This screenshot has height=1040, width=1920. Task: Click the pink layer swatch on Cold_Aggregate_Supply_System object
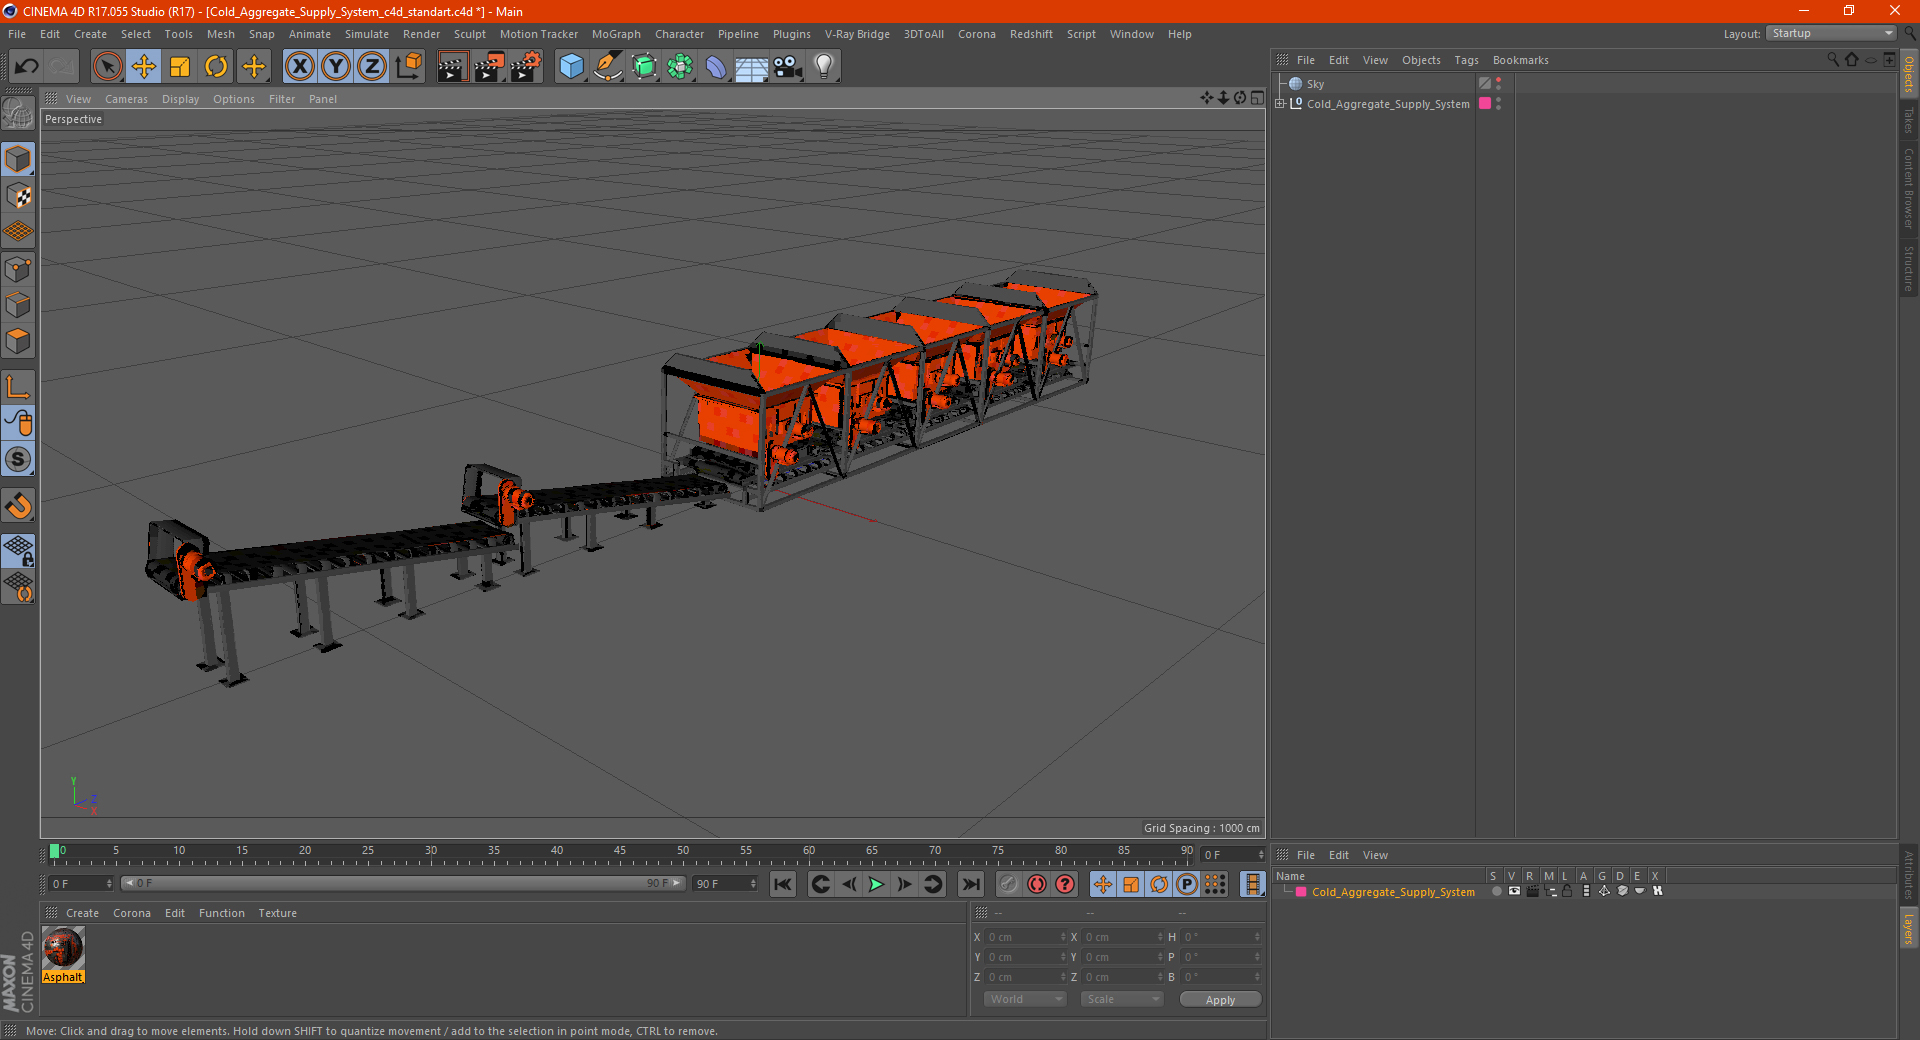point(1485,103)
